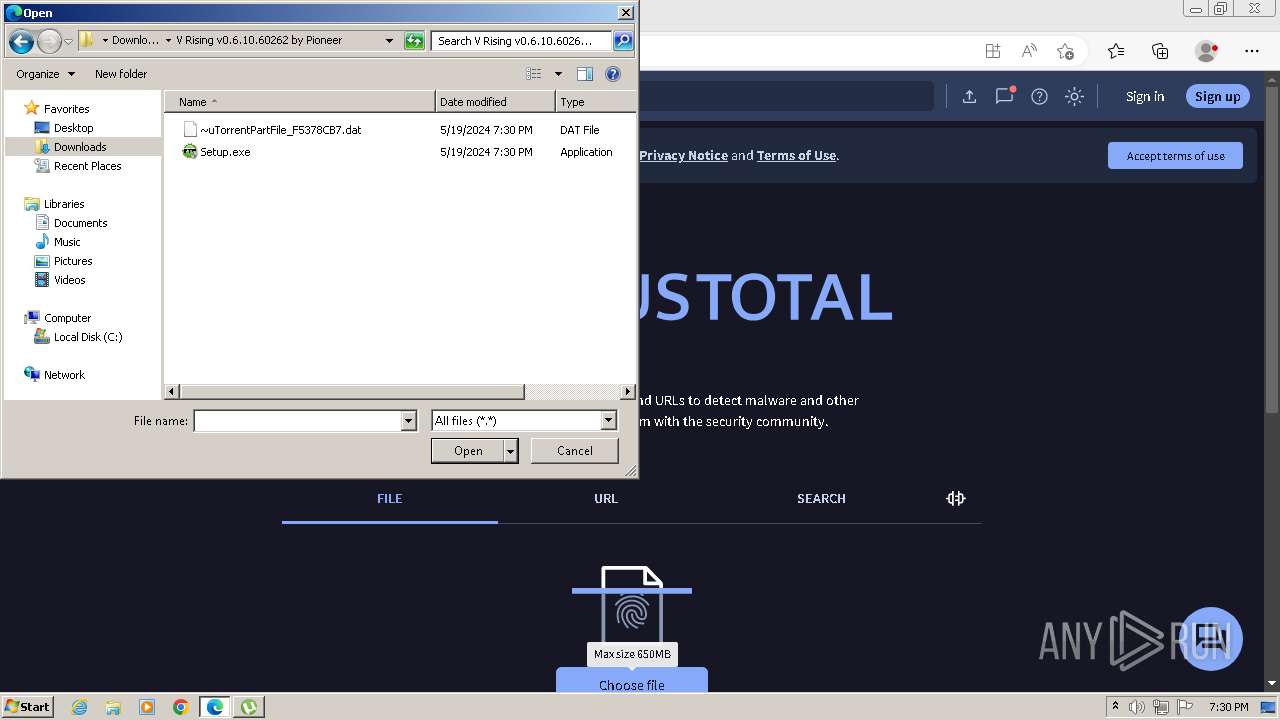Open File Explorer from taskbar
This screenshot has width=1280, height=720.
pyautogui.click(x=113, y=707)
